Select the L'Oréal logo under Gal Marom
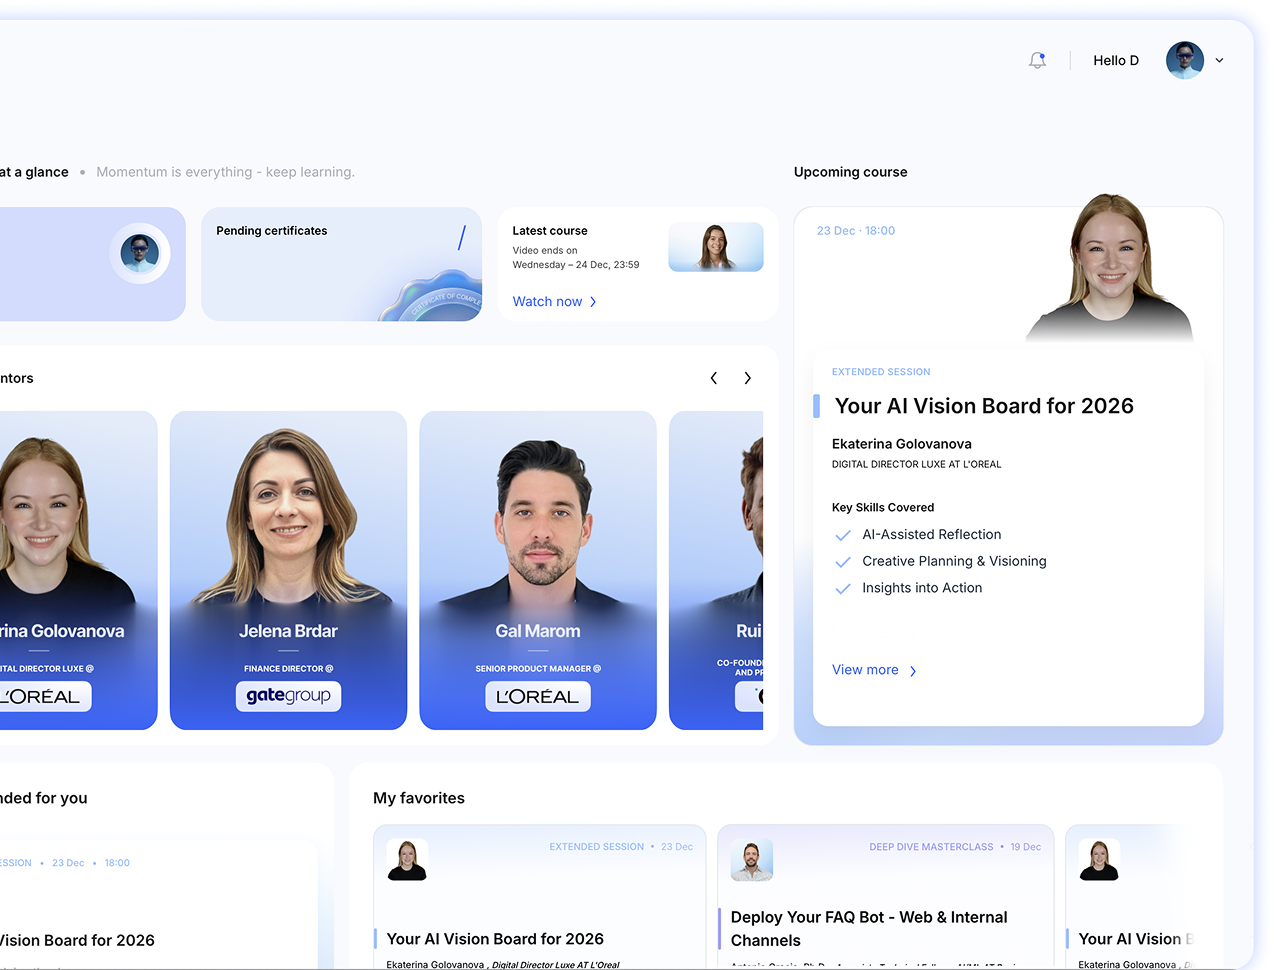Viewport: 1274px width, 970px height. pyautogui.click(x=537, y=696)
